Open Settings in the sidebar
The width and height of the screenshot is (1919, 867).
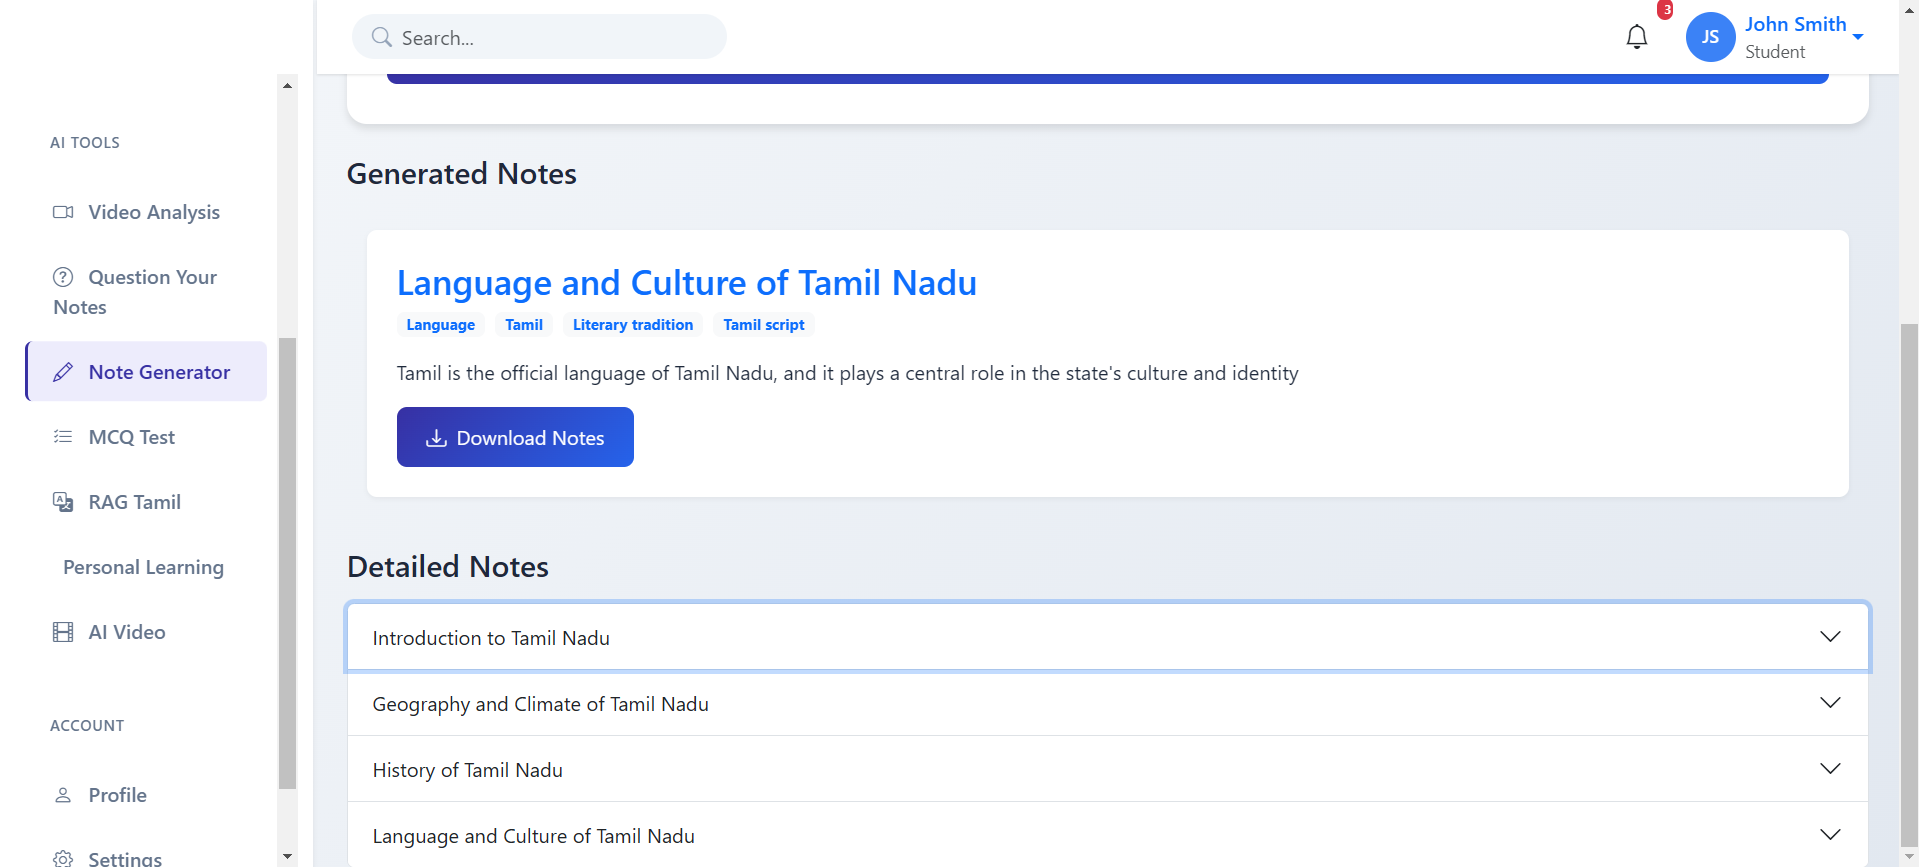click(x=124, y=858)
